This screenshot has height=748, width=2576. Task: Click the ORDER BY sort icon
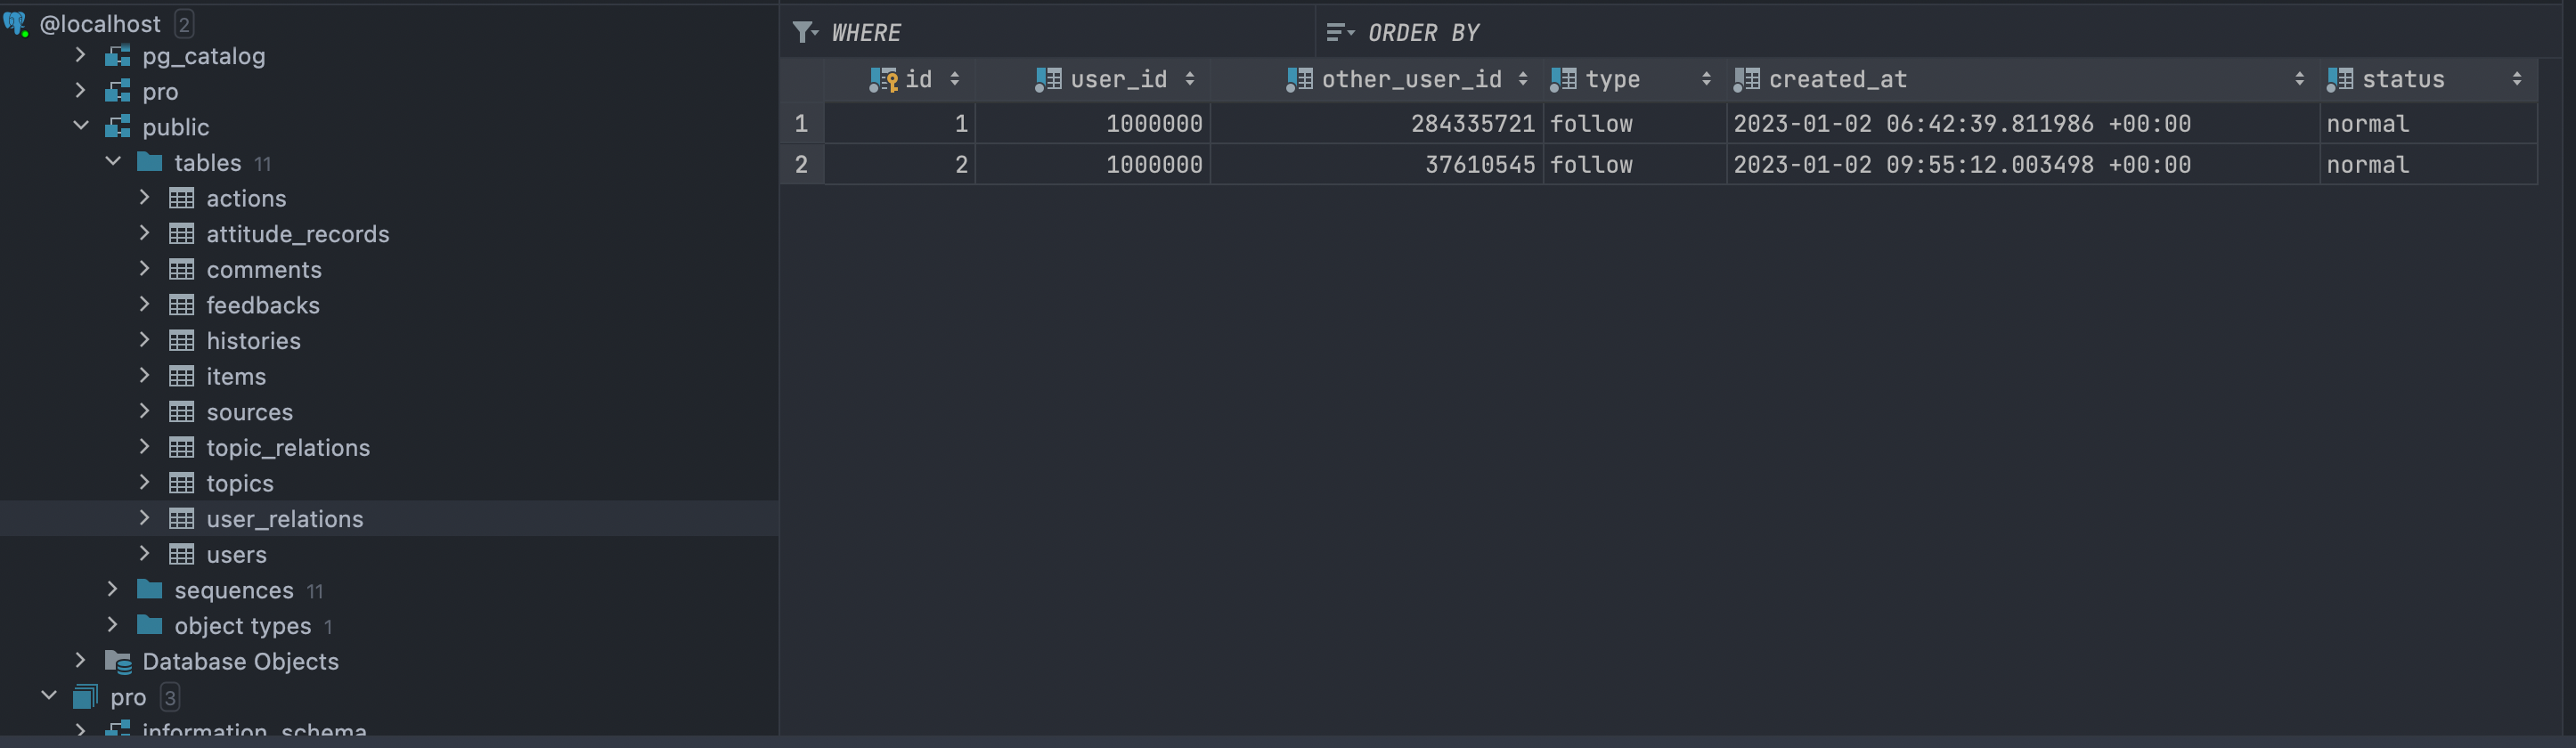click(x=1339, y=33)
